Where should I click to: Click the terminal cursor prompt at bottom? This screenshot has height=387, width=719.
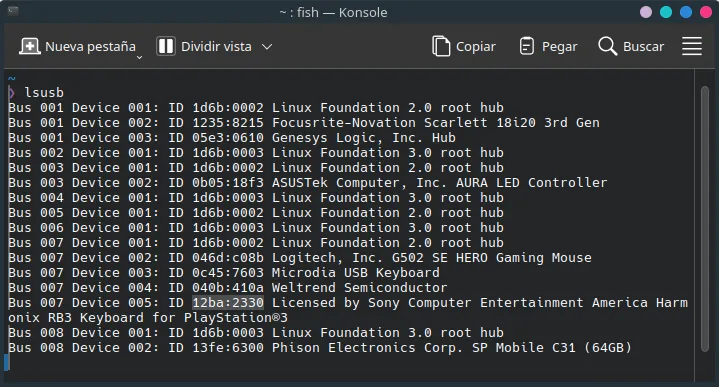tap(6, 362)
